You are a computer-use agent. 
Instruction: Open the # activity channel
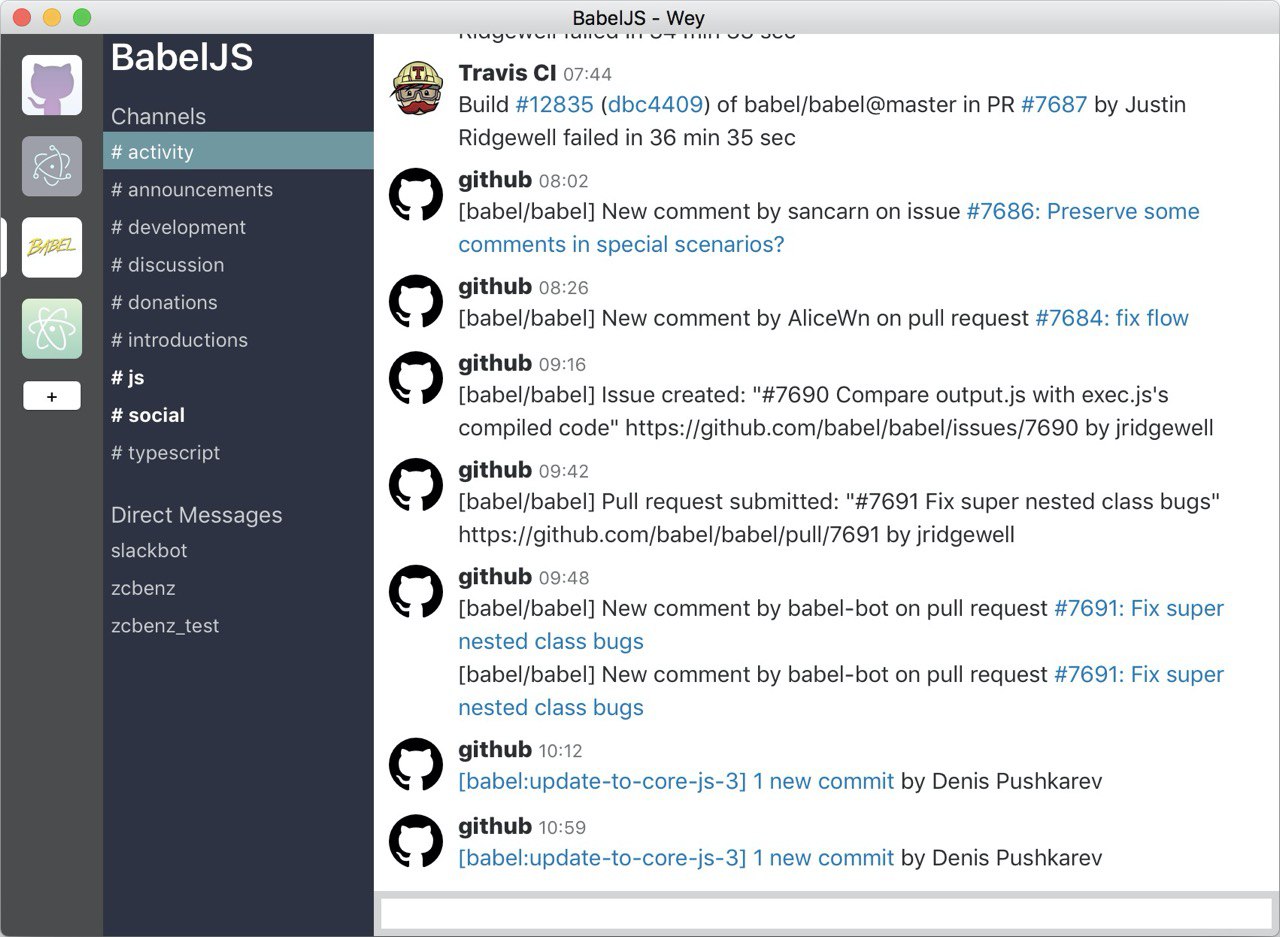pyautogui.click(x=238, y=152)
